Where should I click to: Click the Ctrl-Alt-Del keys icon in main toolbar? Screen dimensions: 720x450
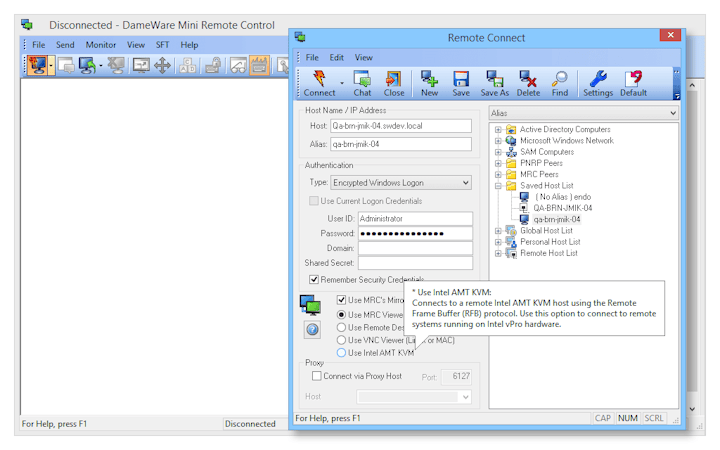[188, 66]
